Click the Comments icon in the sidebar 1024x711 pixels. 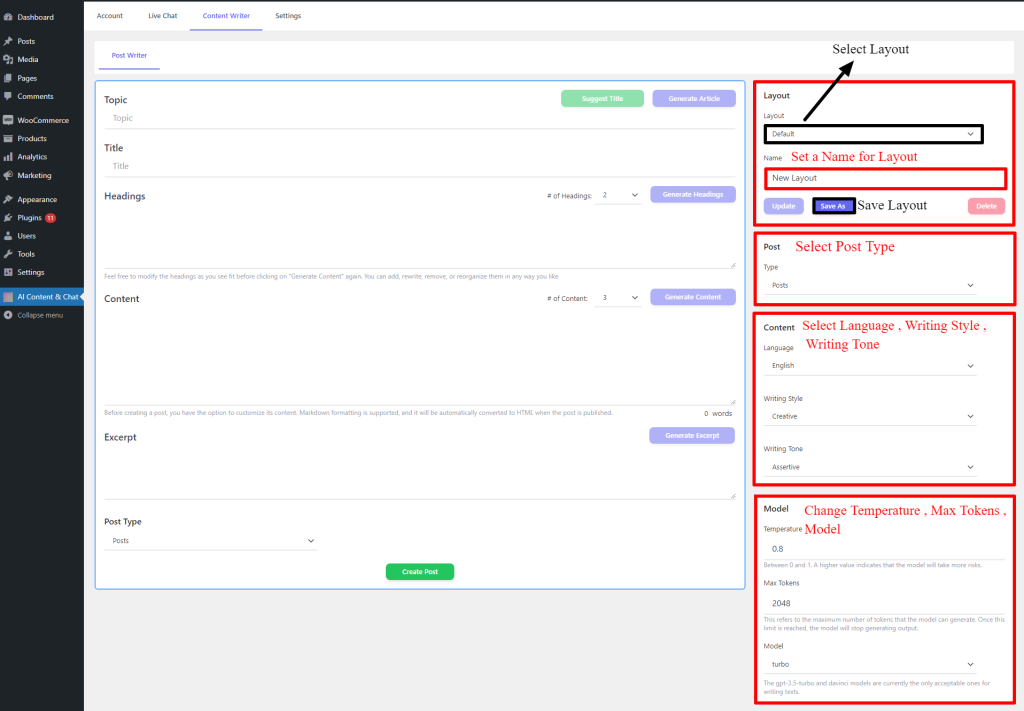[x=10, y=96]
